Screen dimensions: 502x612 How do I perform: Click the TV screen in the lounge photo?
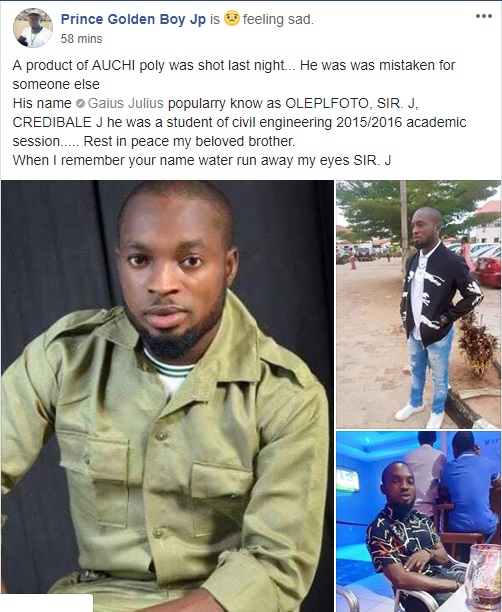tap(347, 480)
